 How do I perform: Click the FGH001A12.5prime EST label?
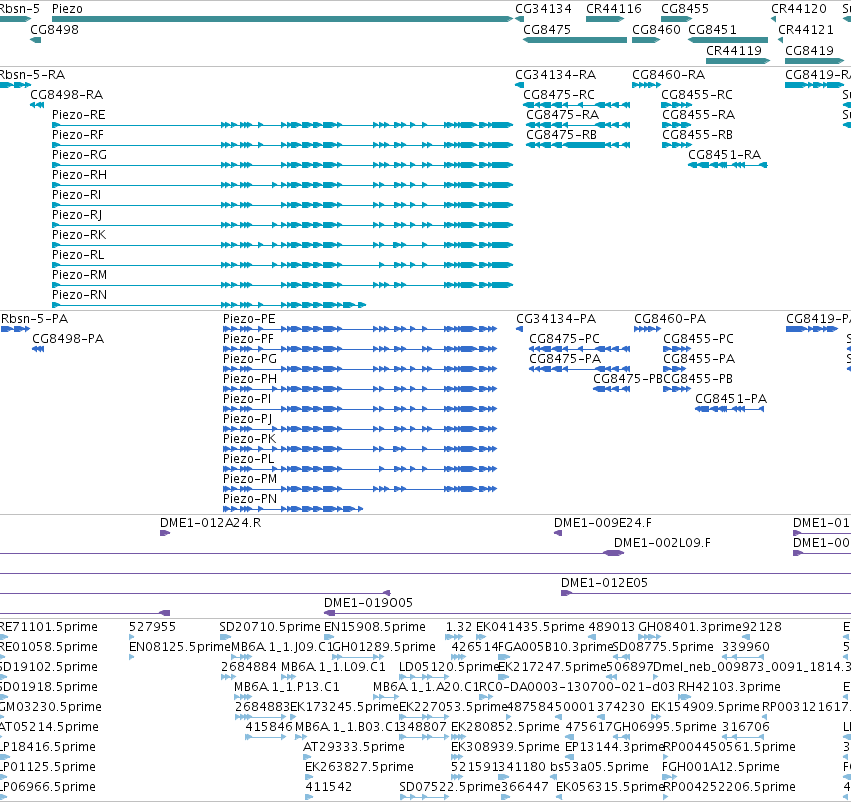721,767
